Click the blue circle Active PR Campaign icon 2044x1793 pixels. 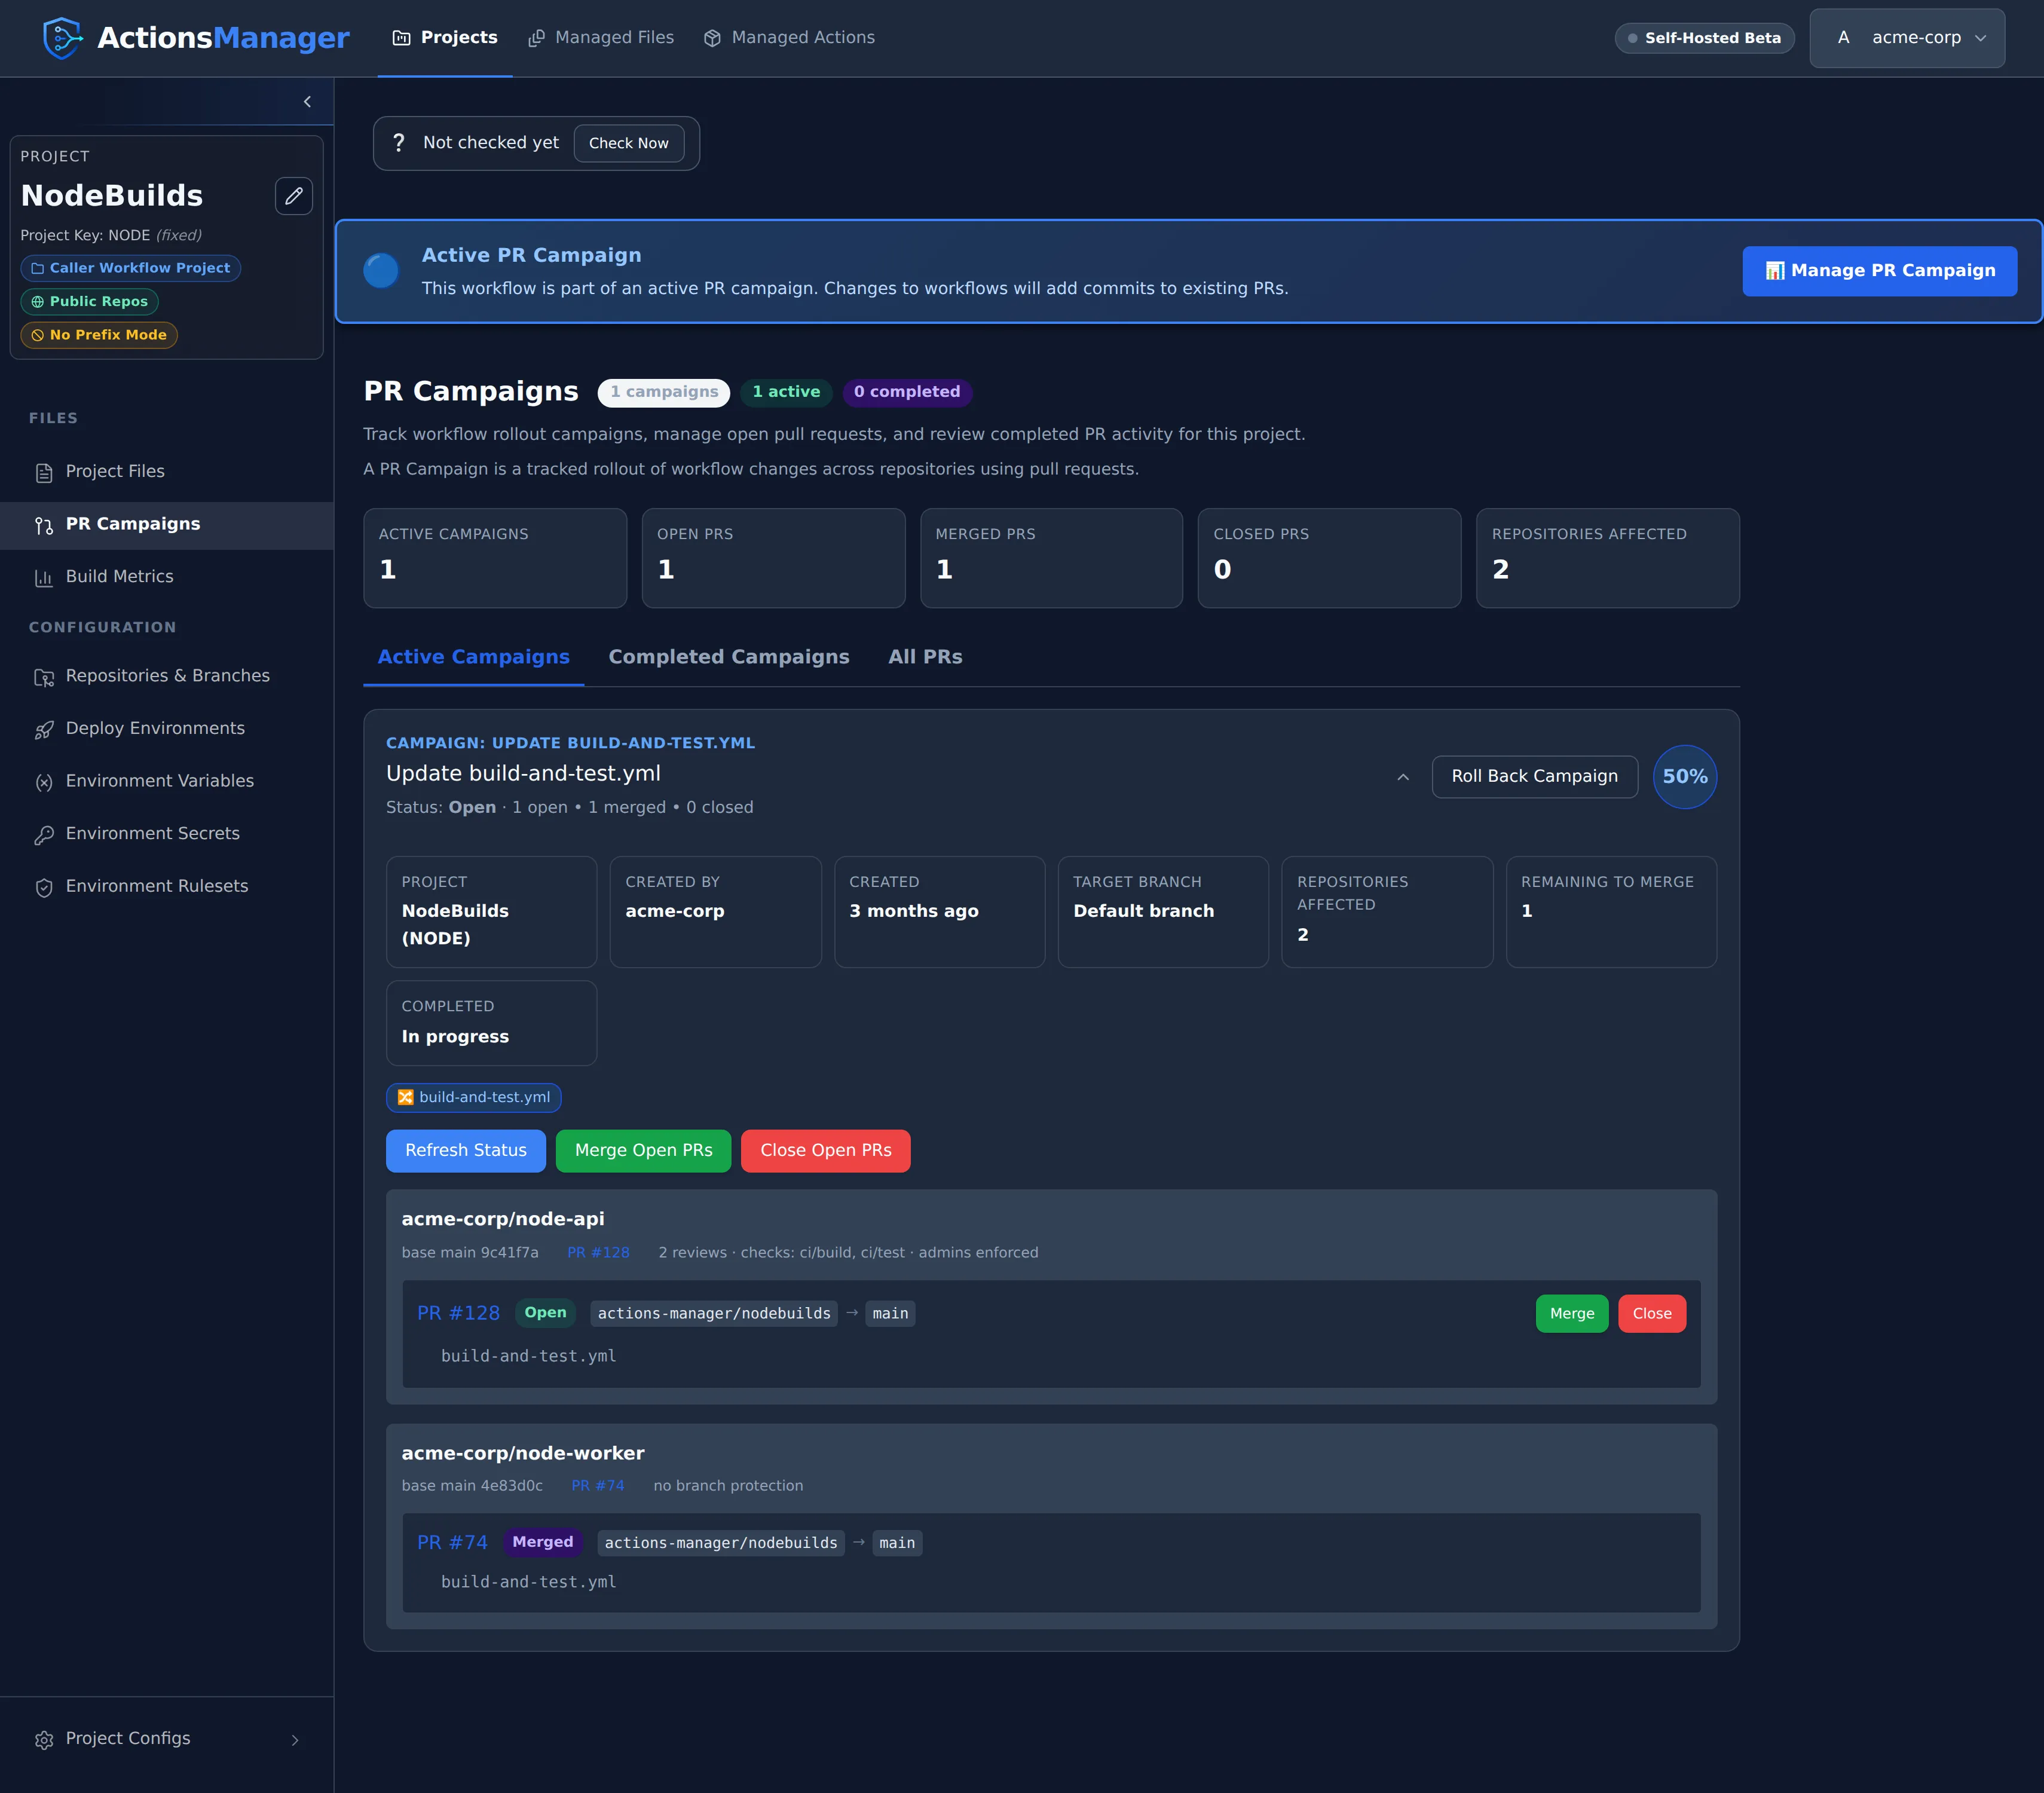click(381, 271)
